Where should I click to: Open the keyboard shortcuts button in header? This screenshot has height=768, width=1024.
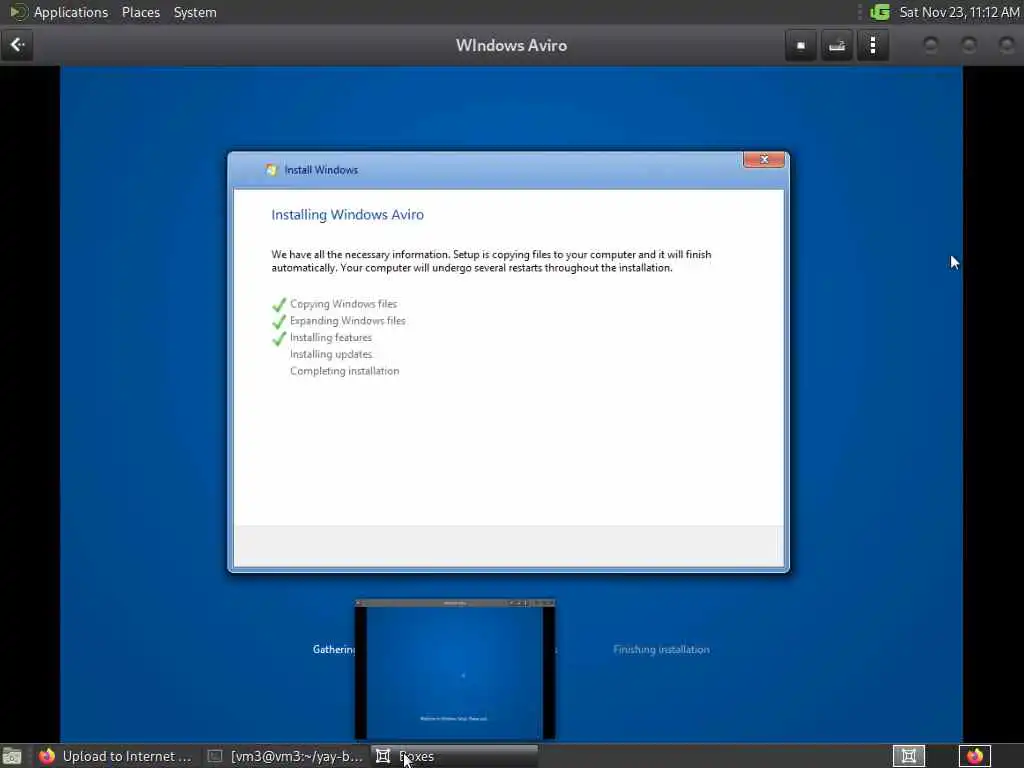tap(837, 45)
